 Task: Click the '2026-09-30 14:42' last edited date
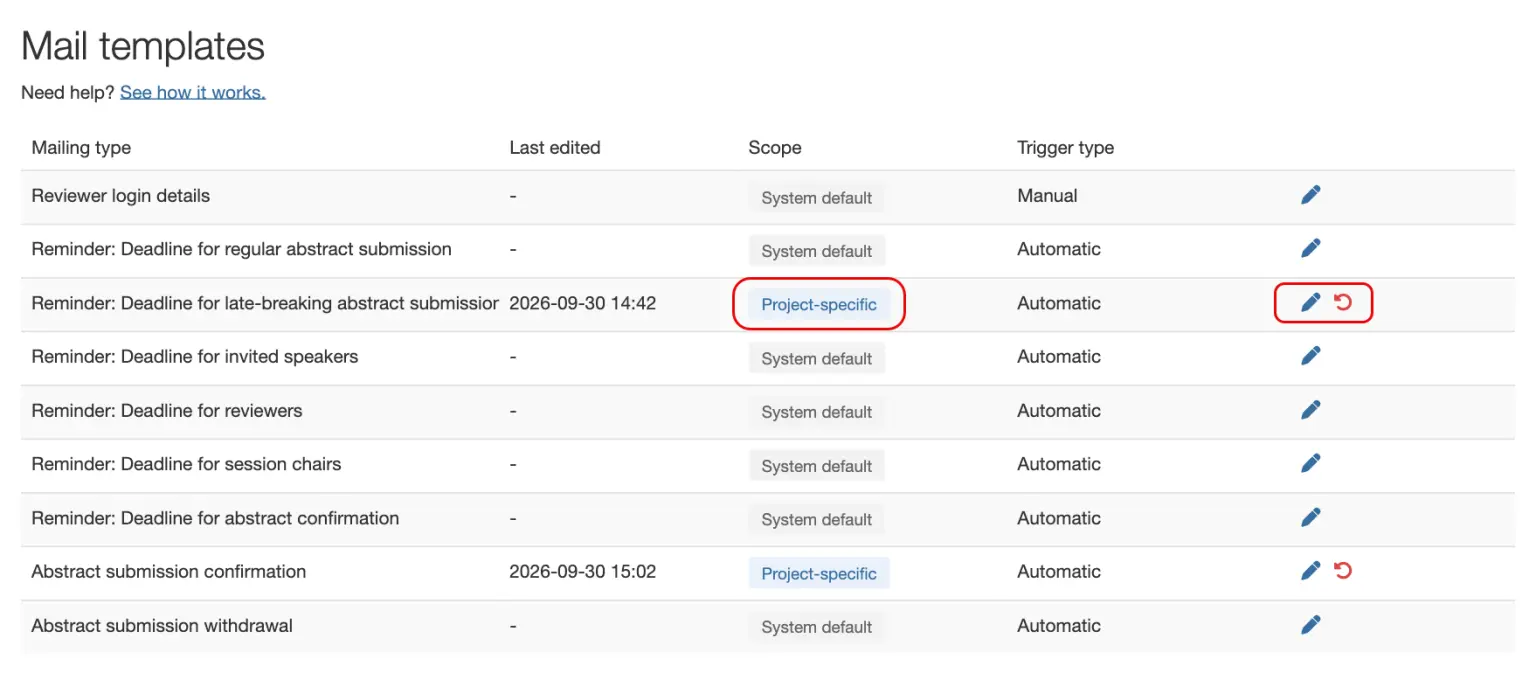(x=583, y=303)
